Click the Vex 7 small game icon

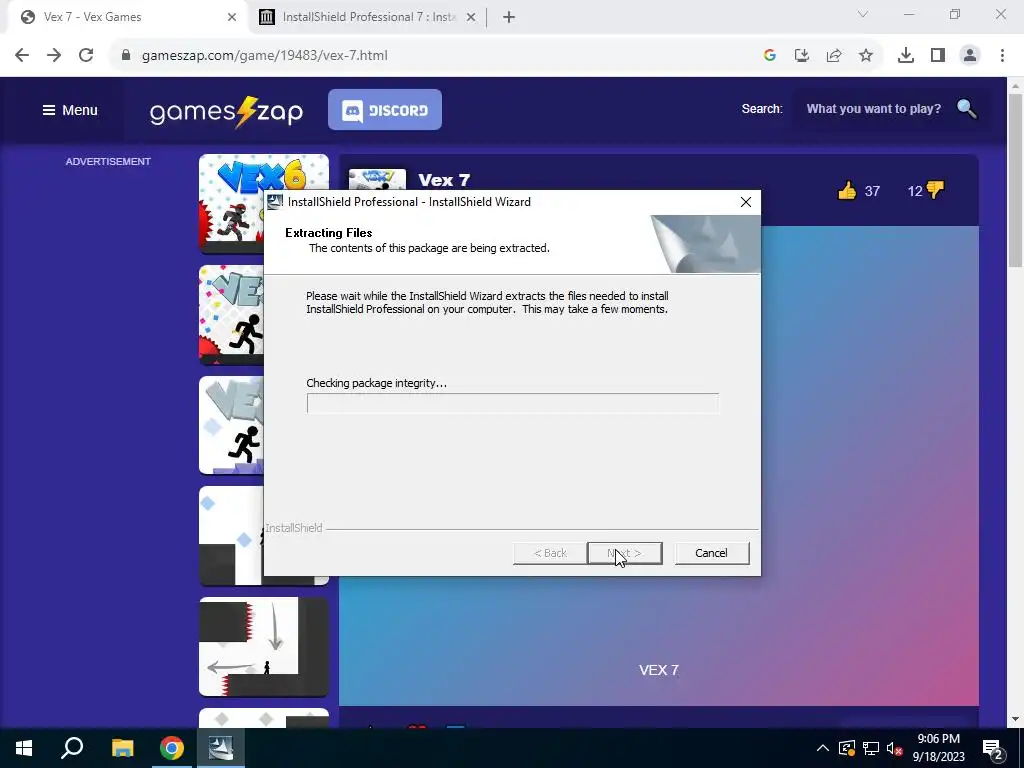pyautogui.click(x=377, y=180)
